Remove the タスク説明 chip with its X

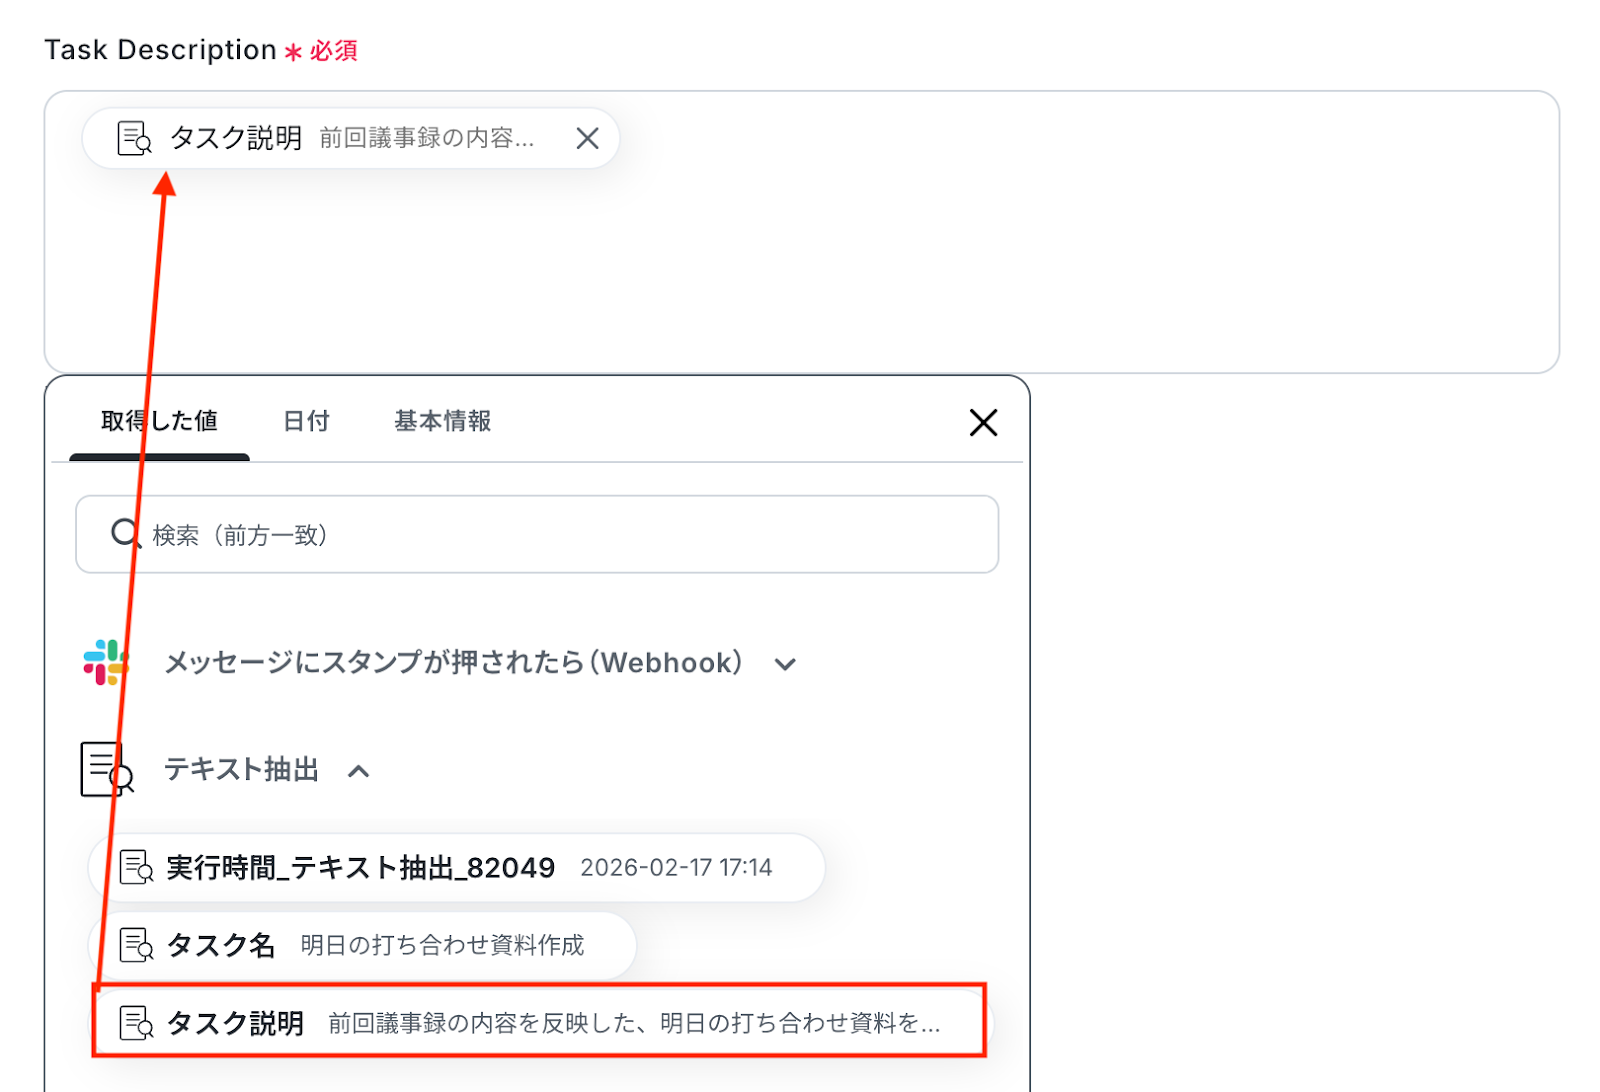point(587,138)
